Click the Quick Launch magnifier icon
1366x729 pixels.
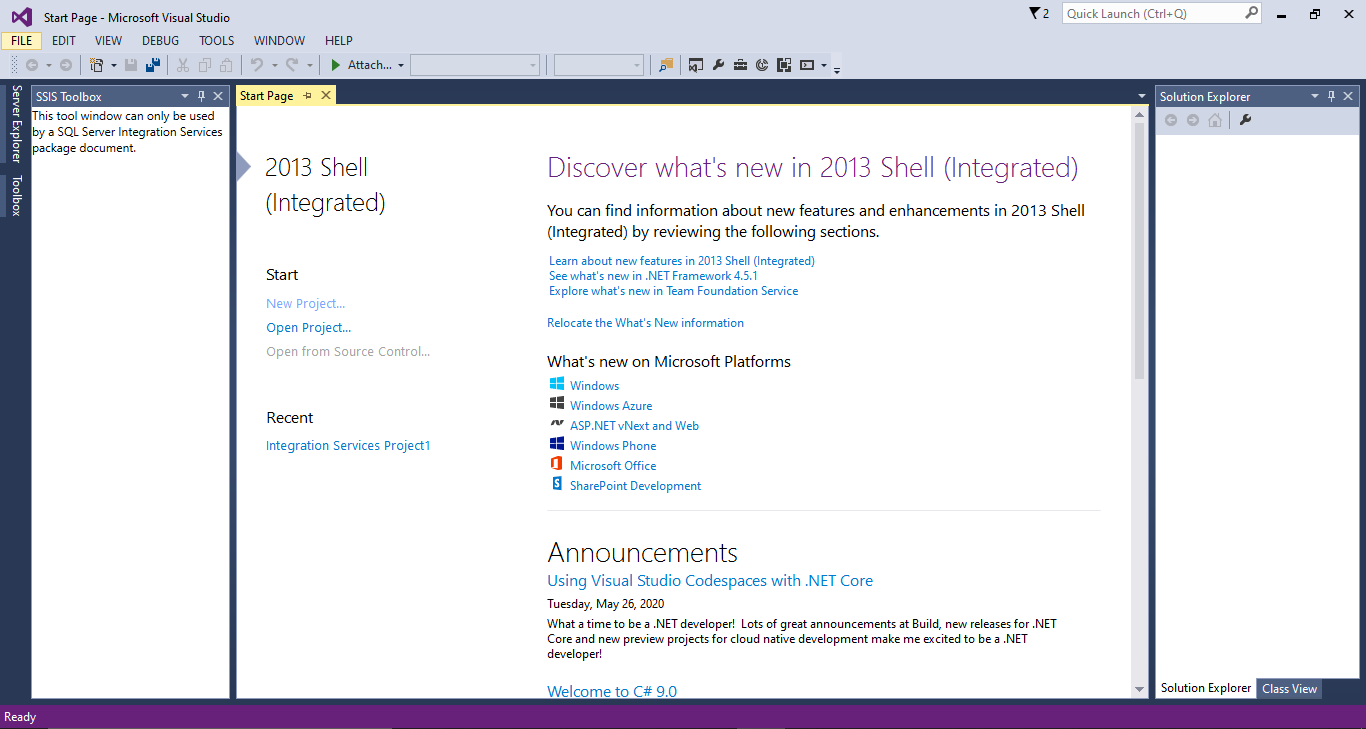pos(1251,13)
